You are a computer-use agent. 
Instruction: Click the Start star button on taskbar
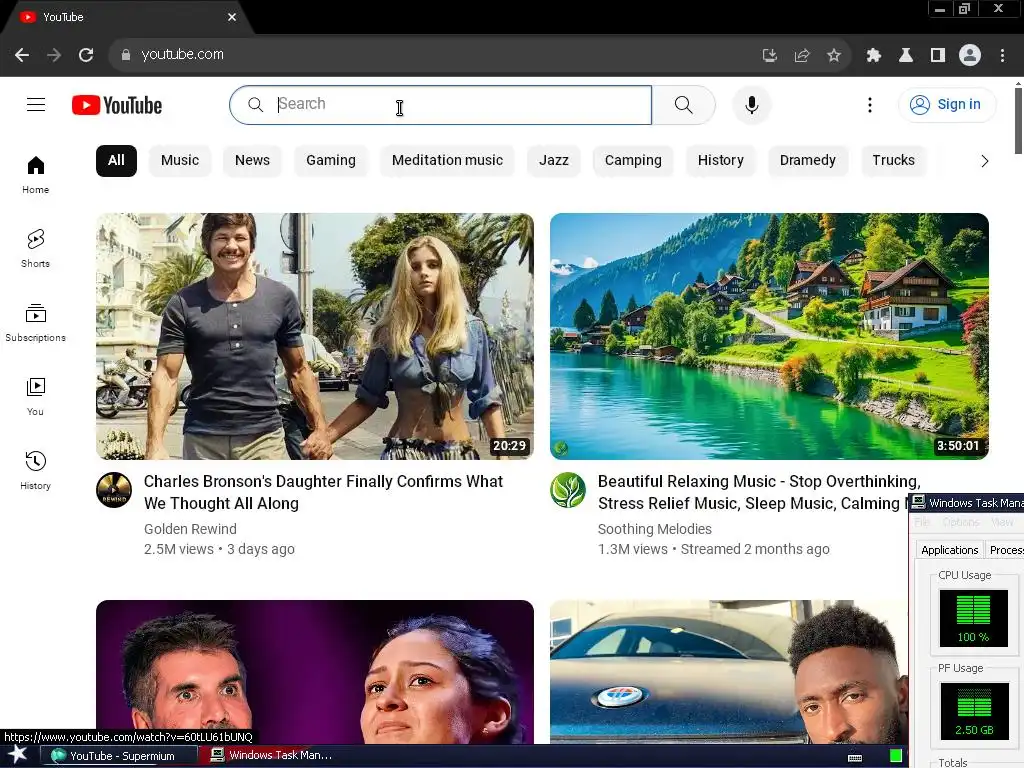click(17, 755)
